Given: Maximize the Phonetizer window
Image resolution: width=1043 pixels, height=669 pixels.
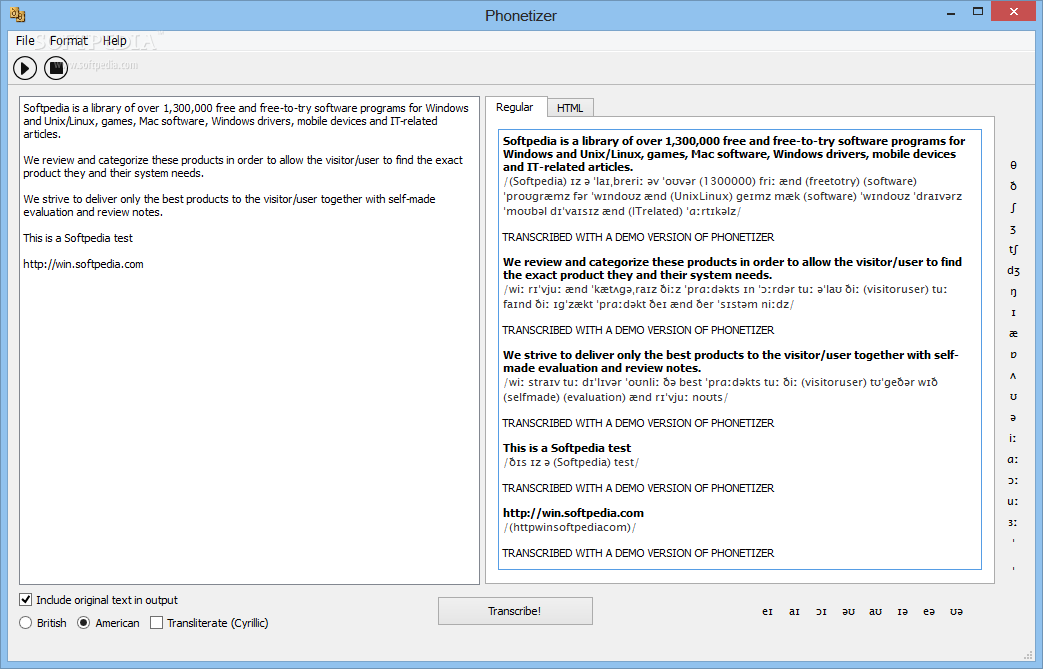Looking at the screenshot, I should 978,11.
